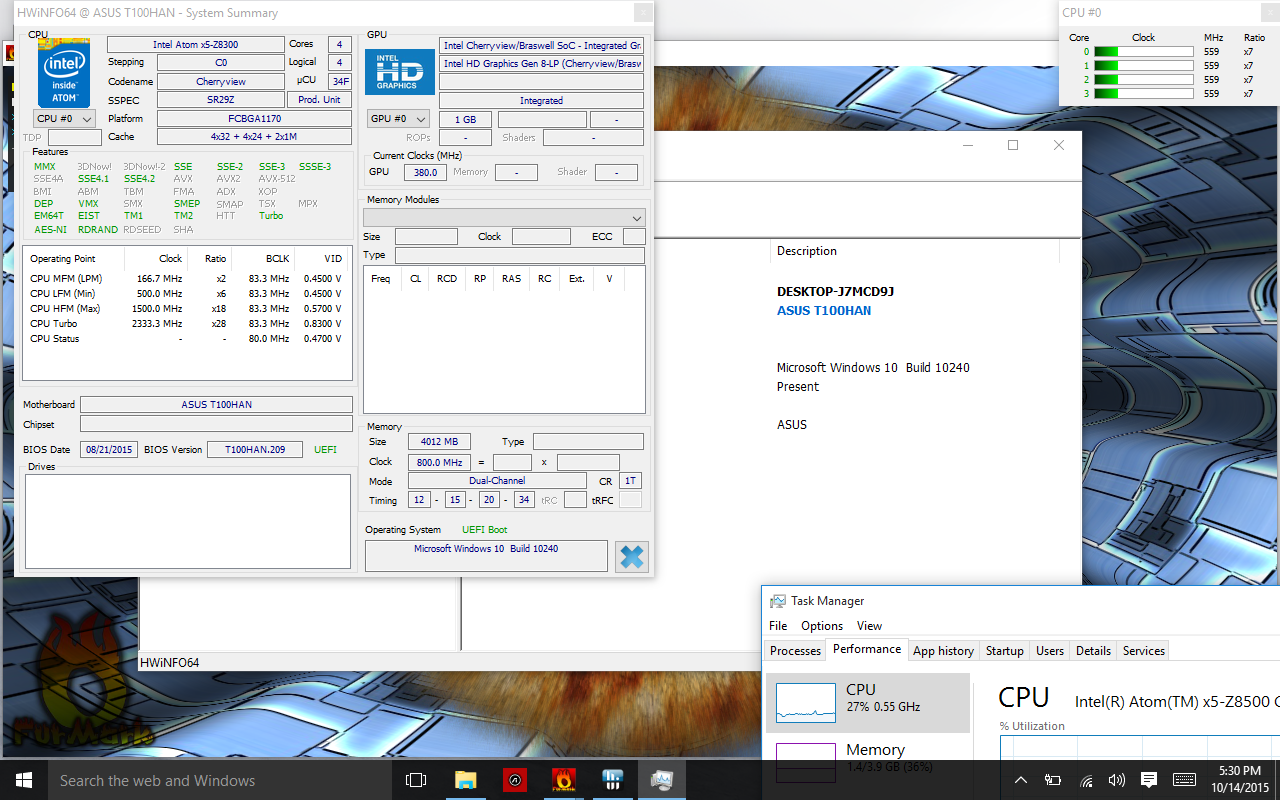Image resolution: width=1280 pixels, height=800 pixels.
Task: Click the Intel Atom x5-Z8300 name field
Action: [195, 45]
